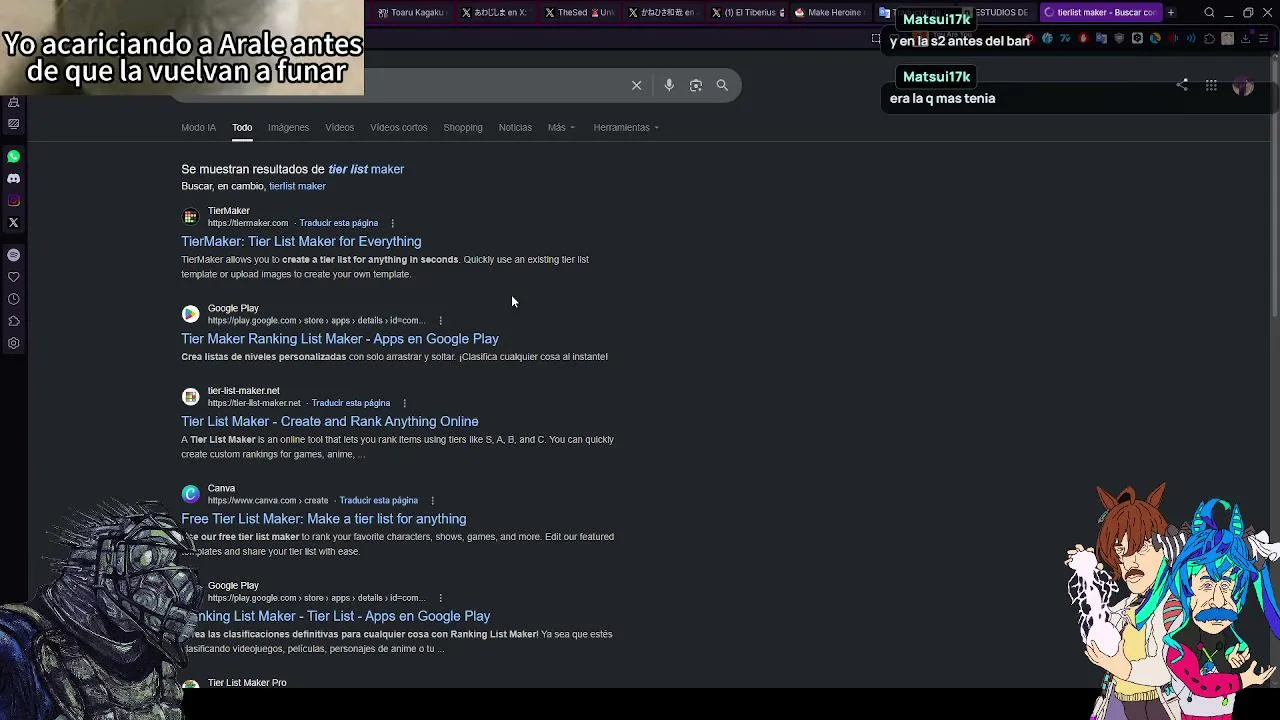Viewport: 1280px width, 720px height.
Task: Click the TierMaker site favicon
Action: [x=190, y=217]
